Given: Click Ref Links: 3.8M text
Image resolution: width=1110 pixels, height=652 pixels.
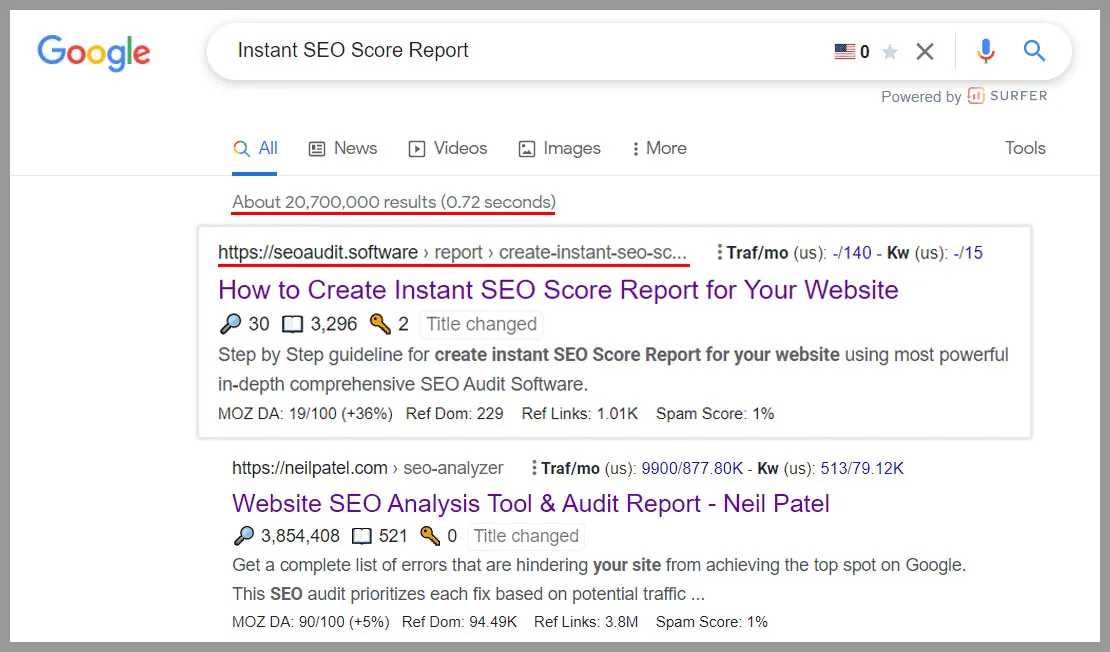Looking at the screenshot, I should click(x=586, y=622).
